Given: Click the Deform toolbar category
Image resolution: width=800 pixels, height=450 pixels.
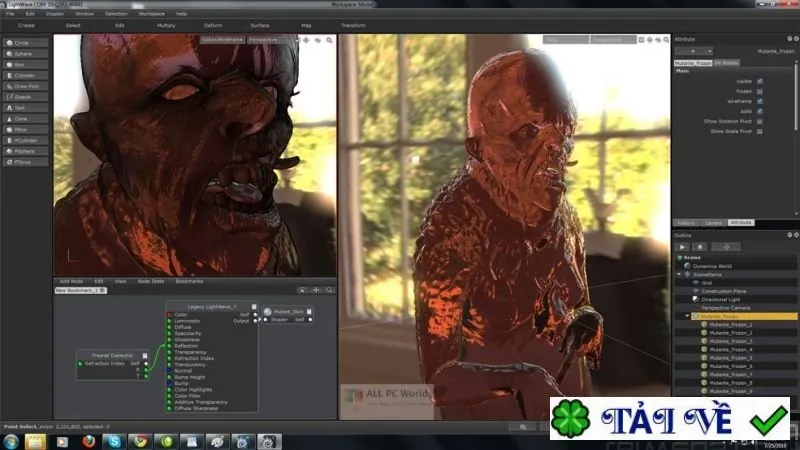Looking at the screenshot, I should tap(213, 25).
